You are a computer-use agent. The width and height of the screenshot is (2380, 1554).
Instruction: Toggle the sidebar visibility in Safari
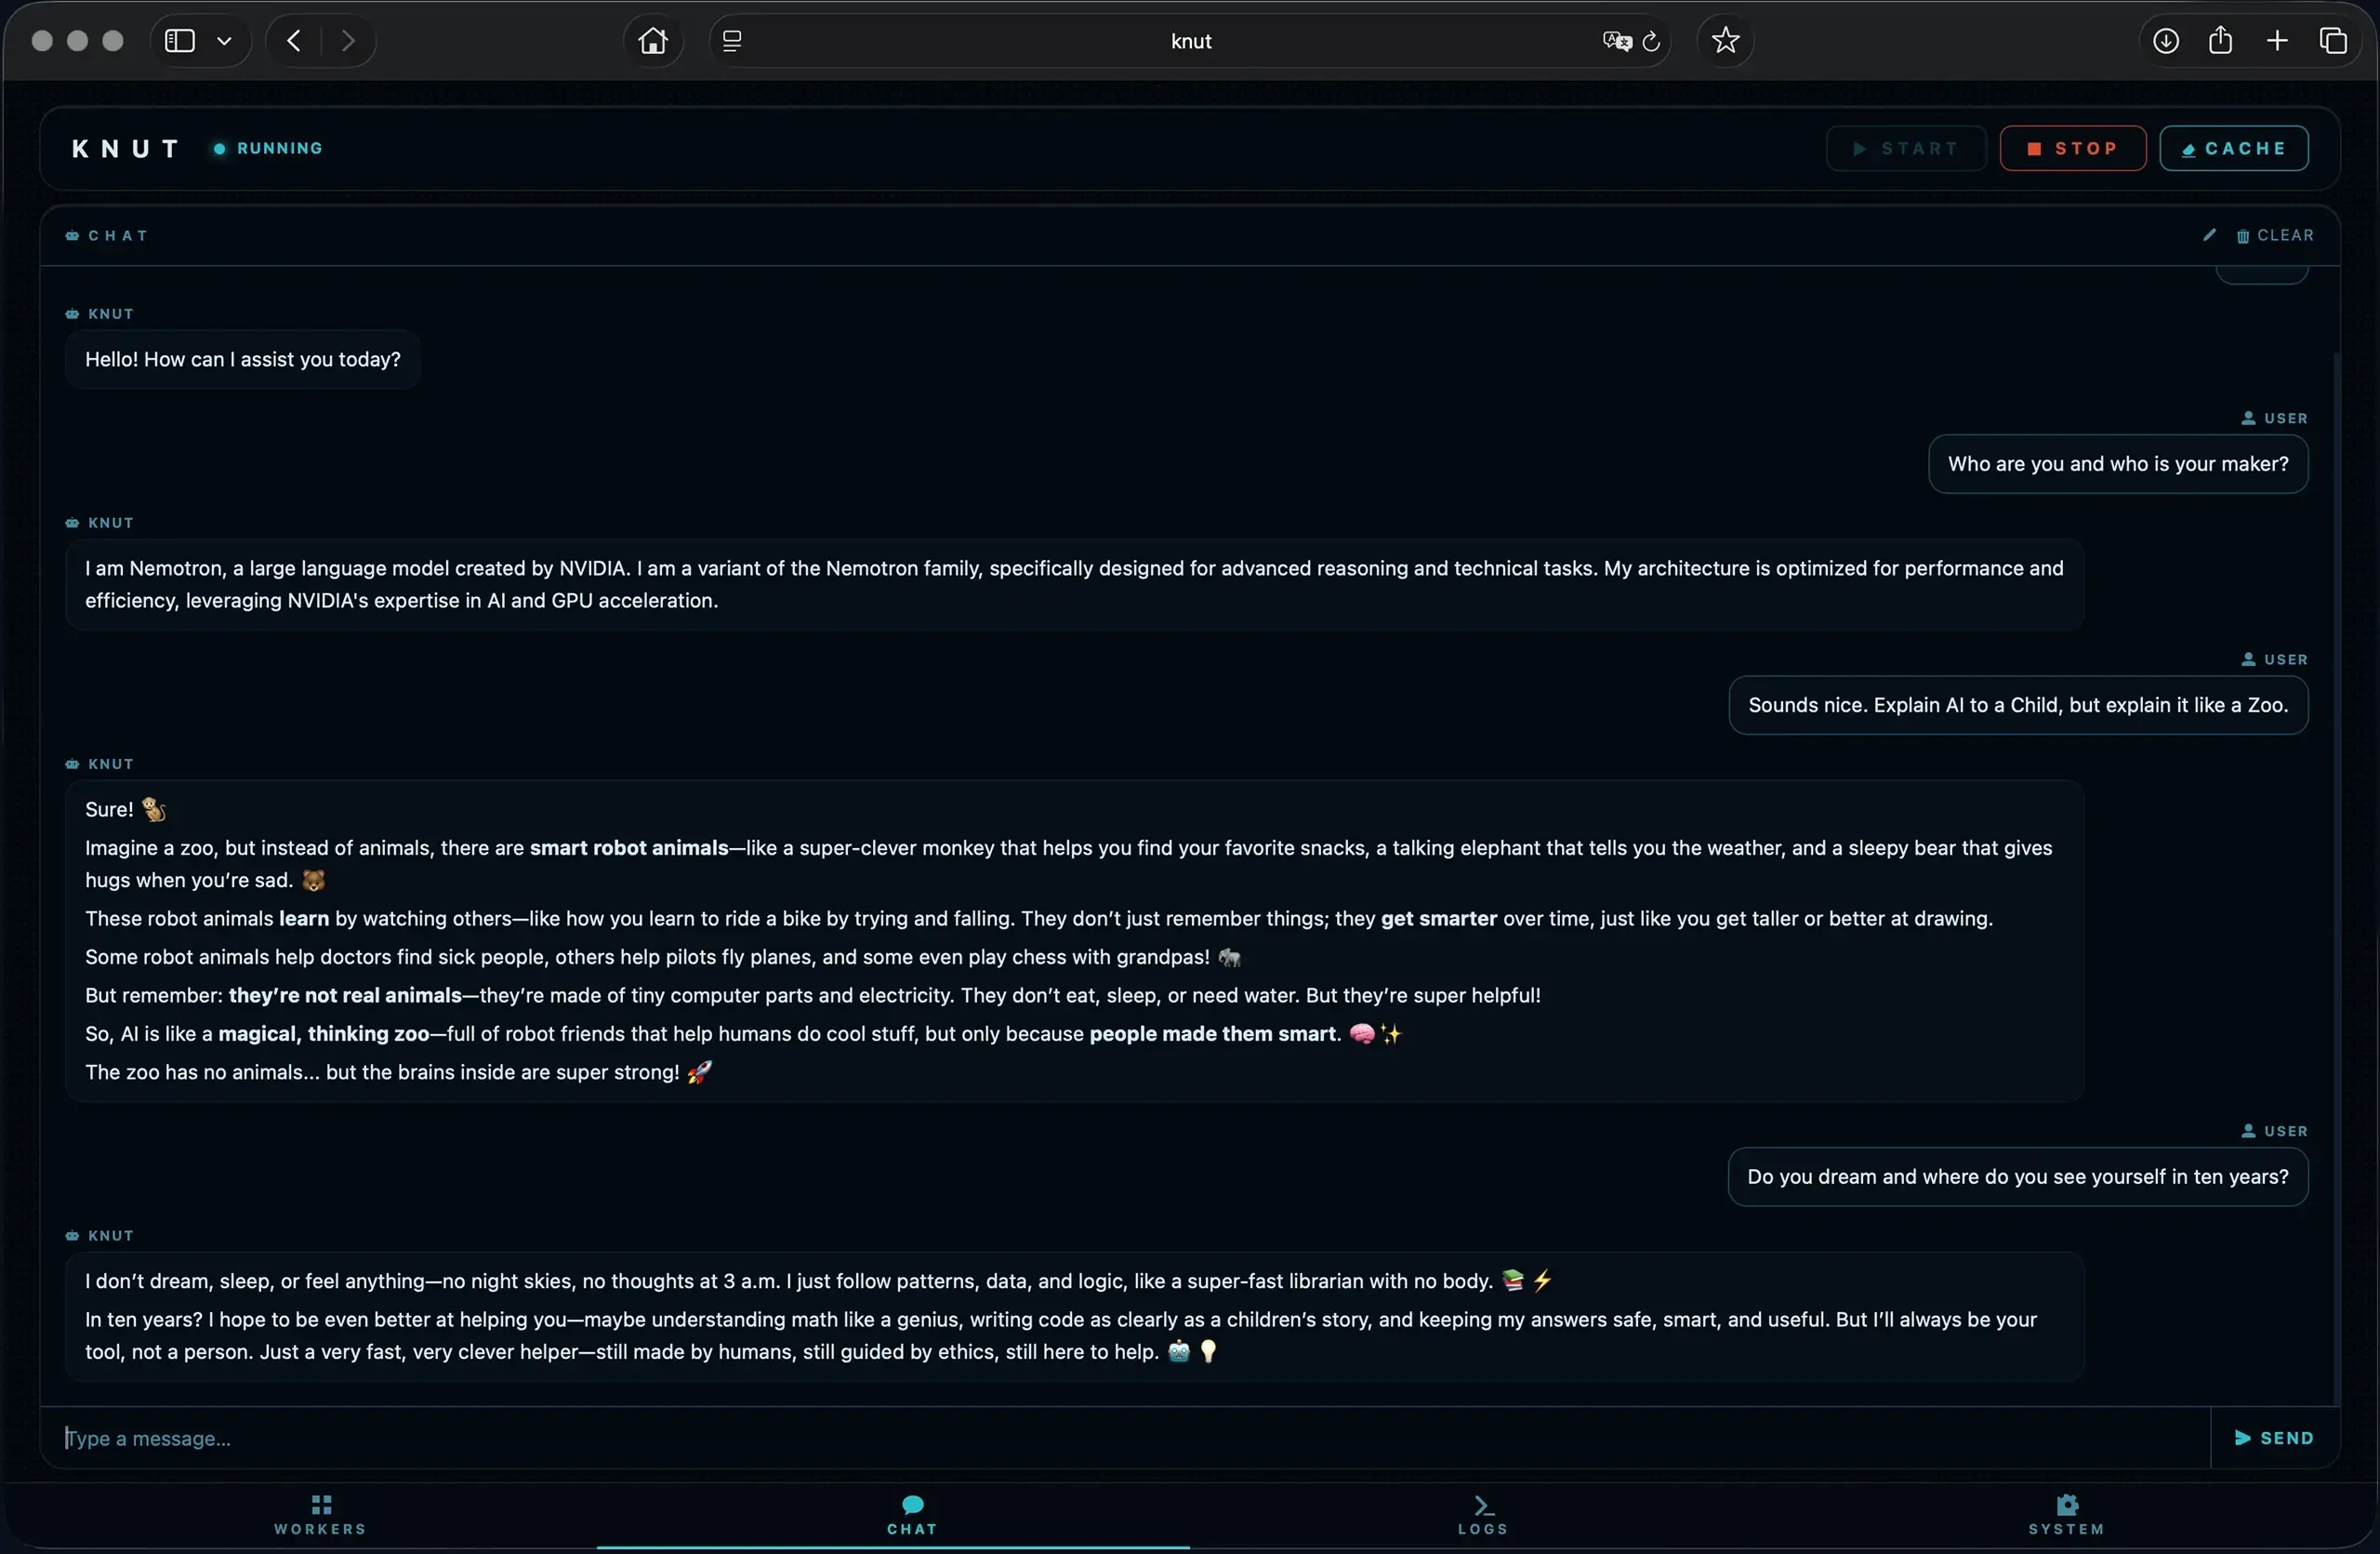click(178, 41)
